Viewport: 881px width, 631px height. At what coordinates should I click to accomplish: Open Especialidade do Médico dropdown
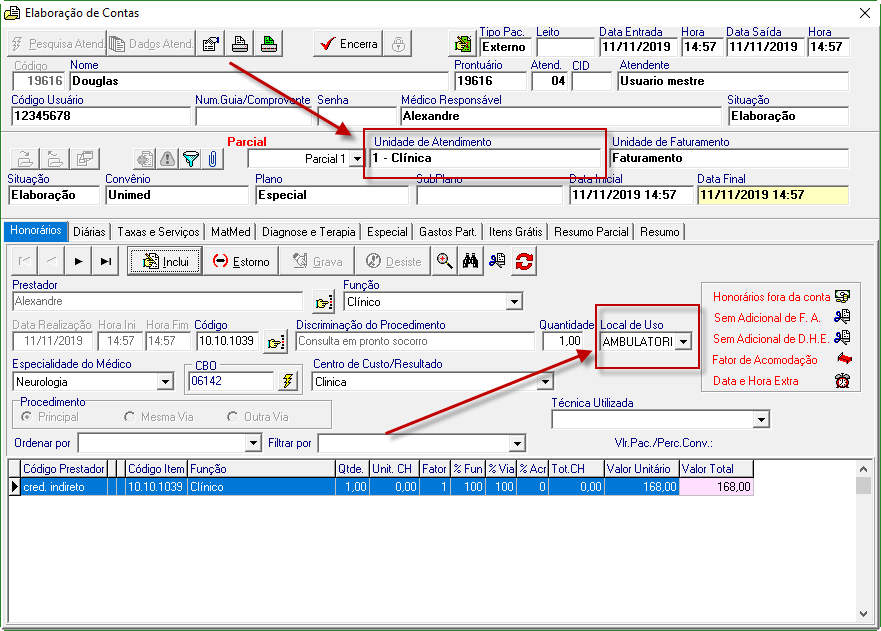165,382
